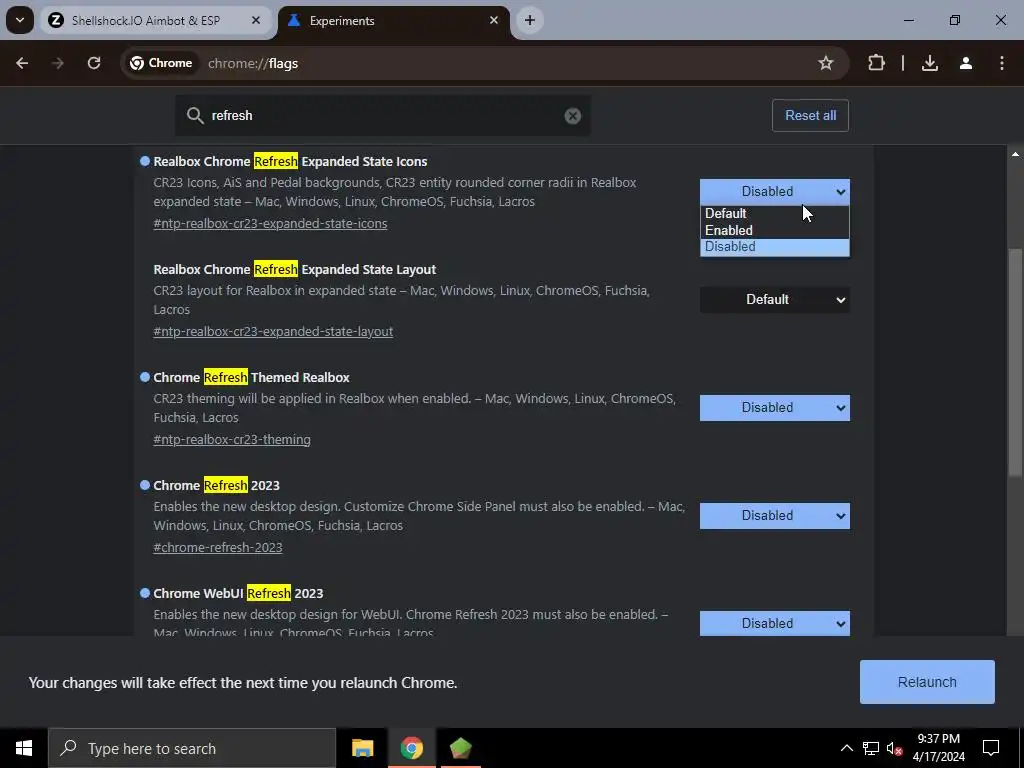
Task: Clear the flags search text
Action: 573,116
